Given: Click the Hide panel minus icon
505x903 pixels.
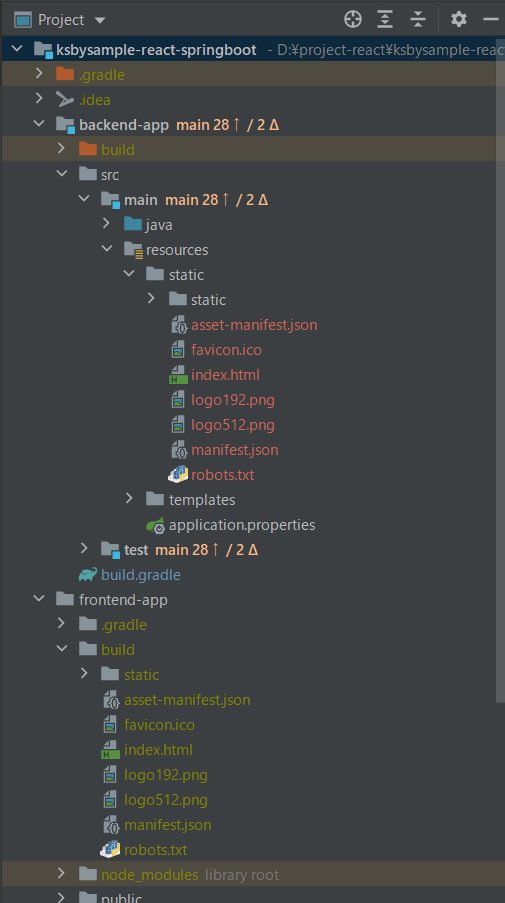Looking at the screenshot, I should click(491, 20).
